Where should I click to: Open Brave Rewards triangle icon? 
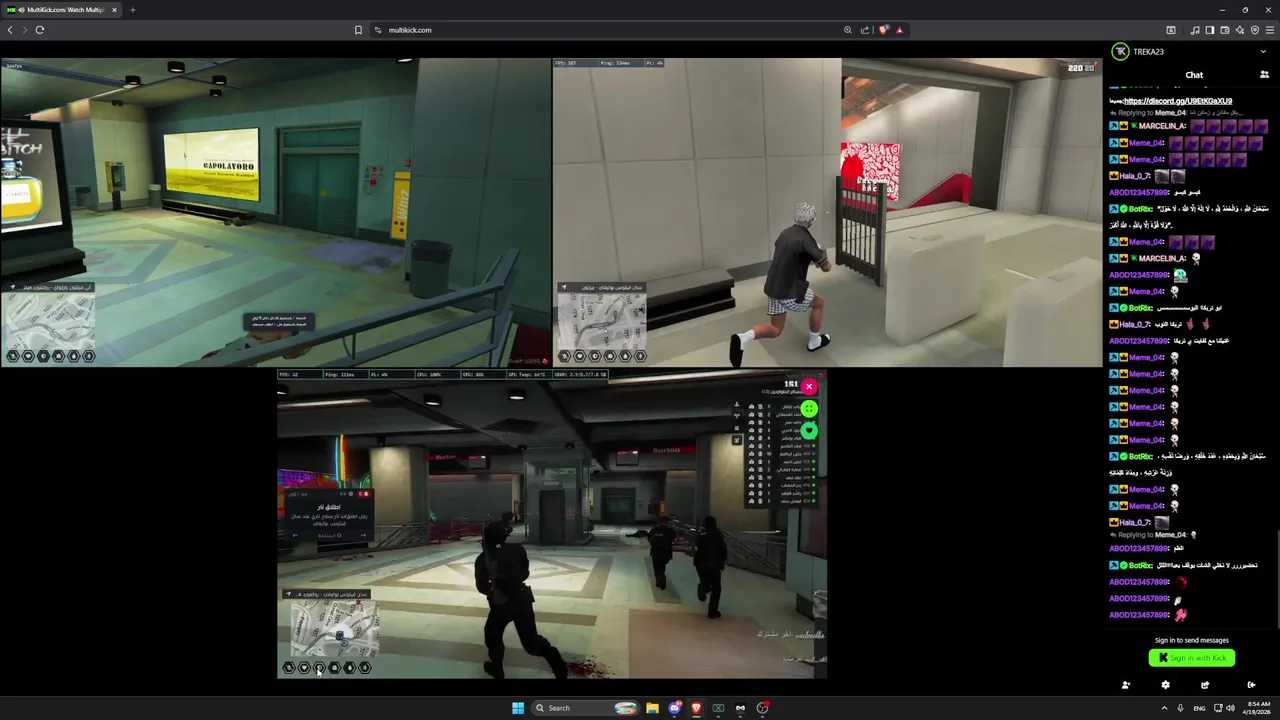[x=899, y=30]
